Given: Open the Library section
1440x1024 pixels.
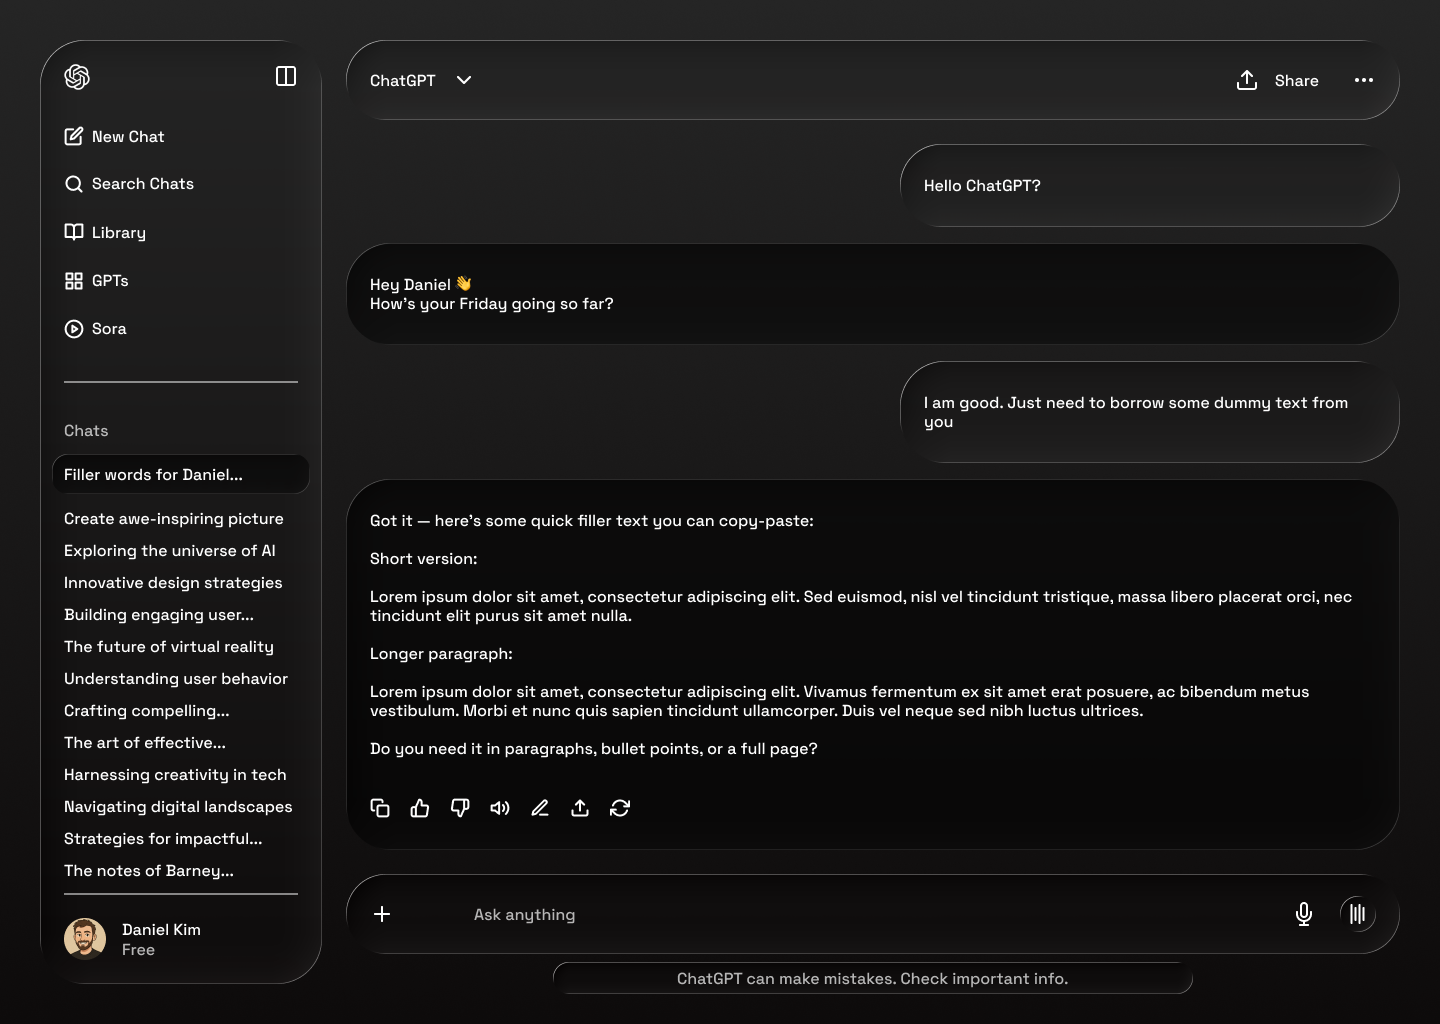Looking at the screenshot, I should (x=105, y=232).
